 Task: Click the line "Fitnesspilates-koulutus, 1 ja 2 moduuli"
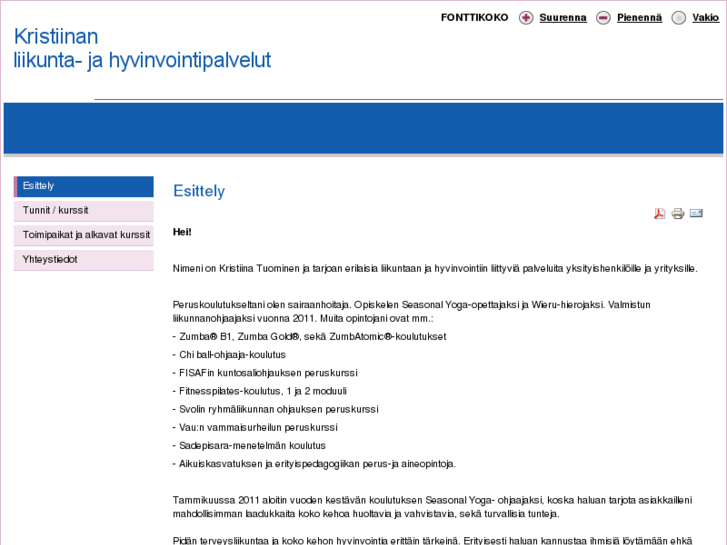260,391
